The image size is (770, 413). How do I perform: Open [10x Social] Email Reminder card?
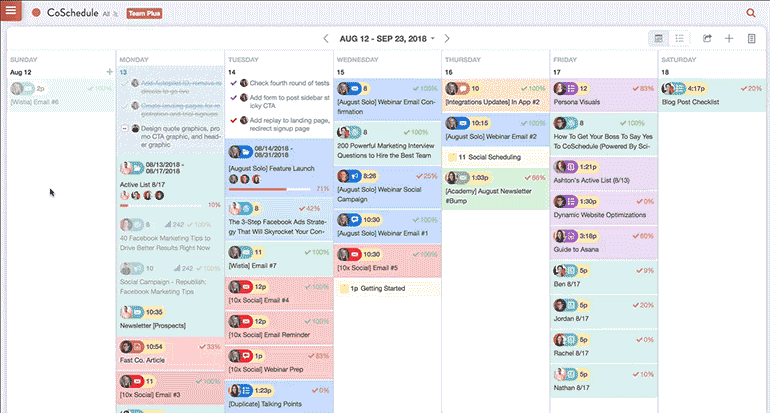click(279, 328)
